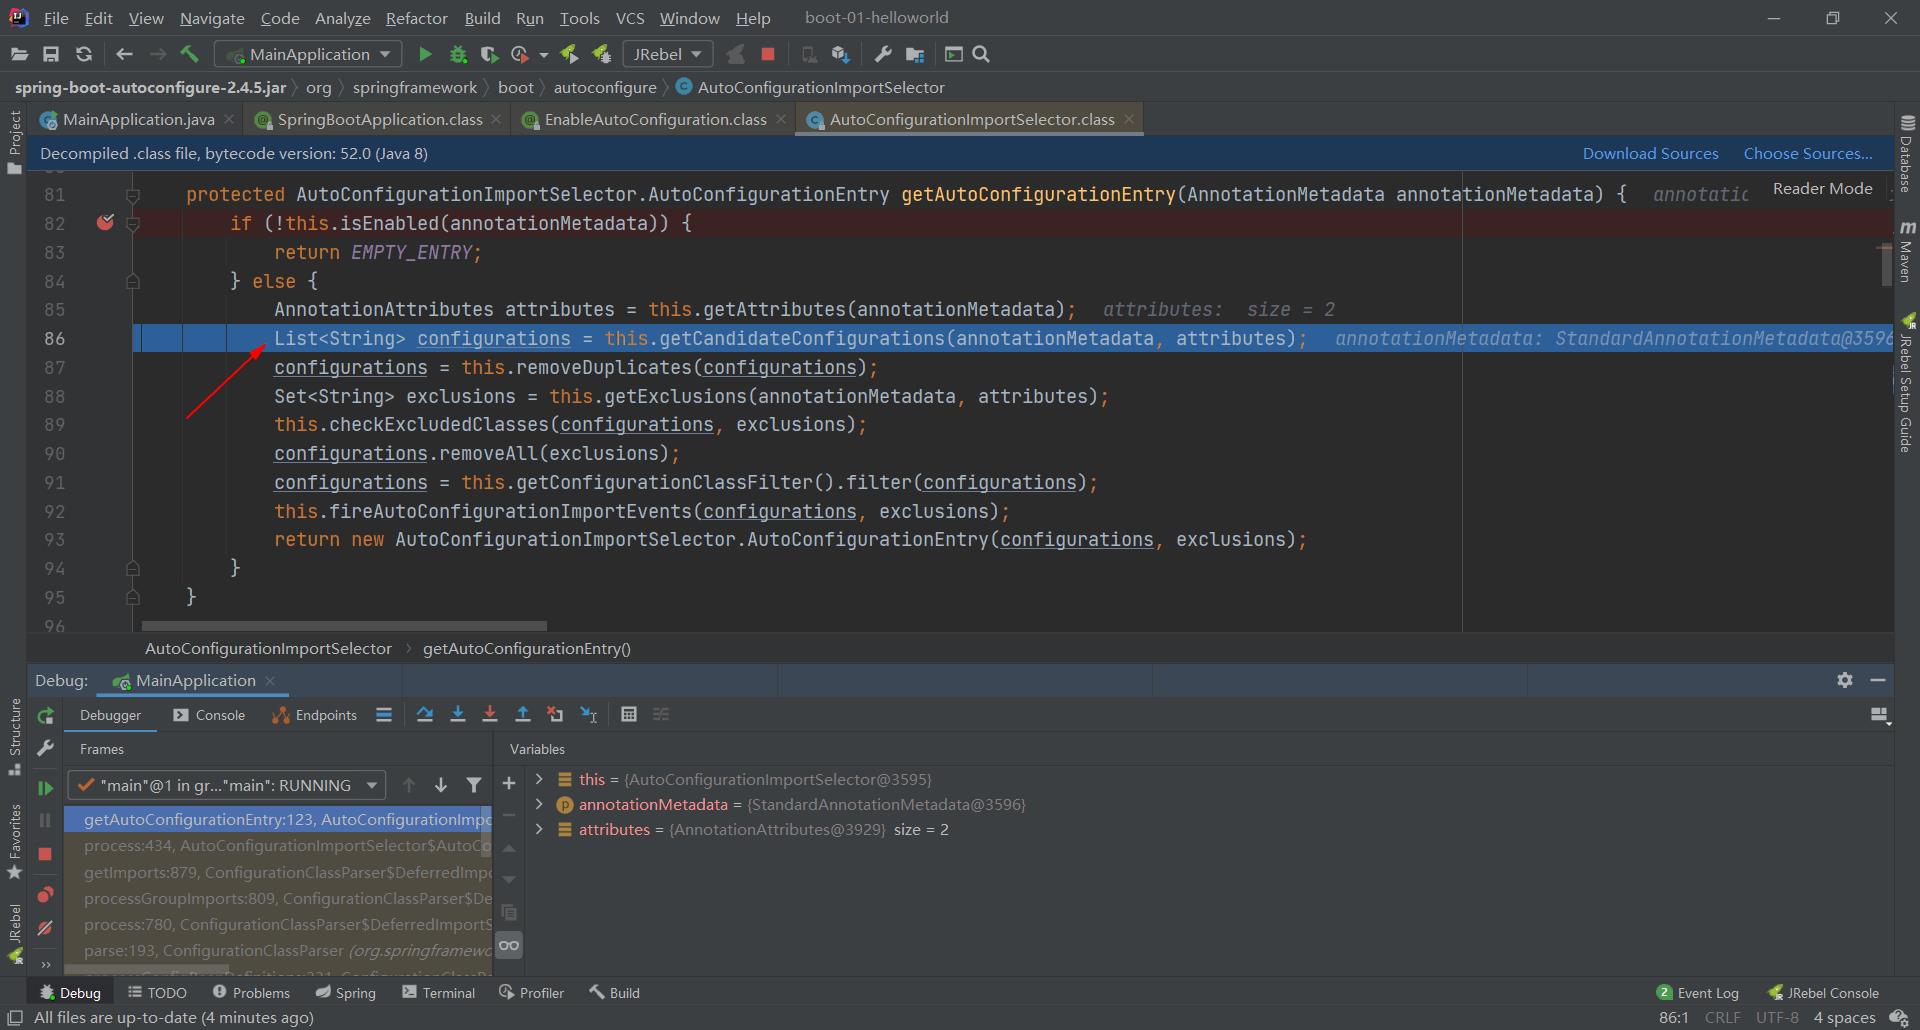The image size is (1920, 1030).
Task: Open MainApplication run configuration dropdown
Action: (309, 54)
